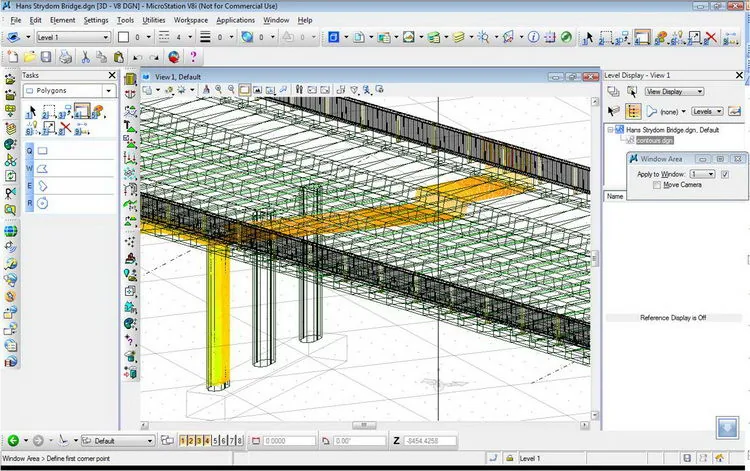Open the Element menu
The image size is (750, 471).
coord(62,20)
